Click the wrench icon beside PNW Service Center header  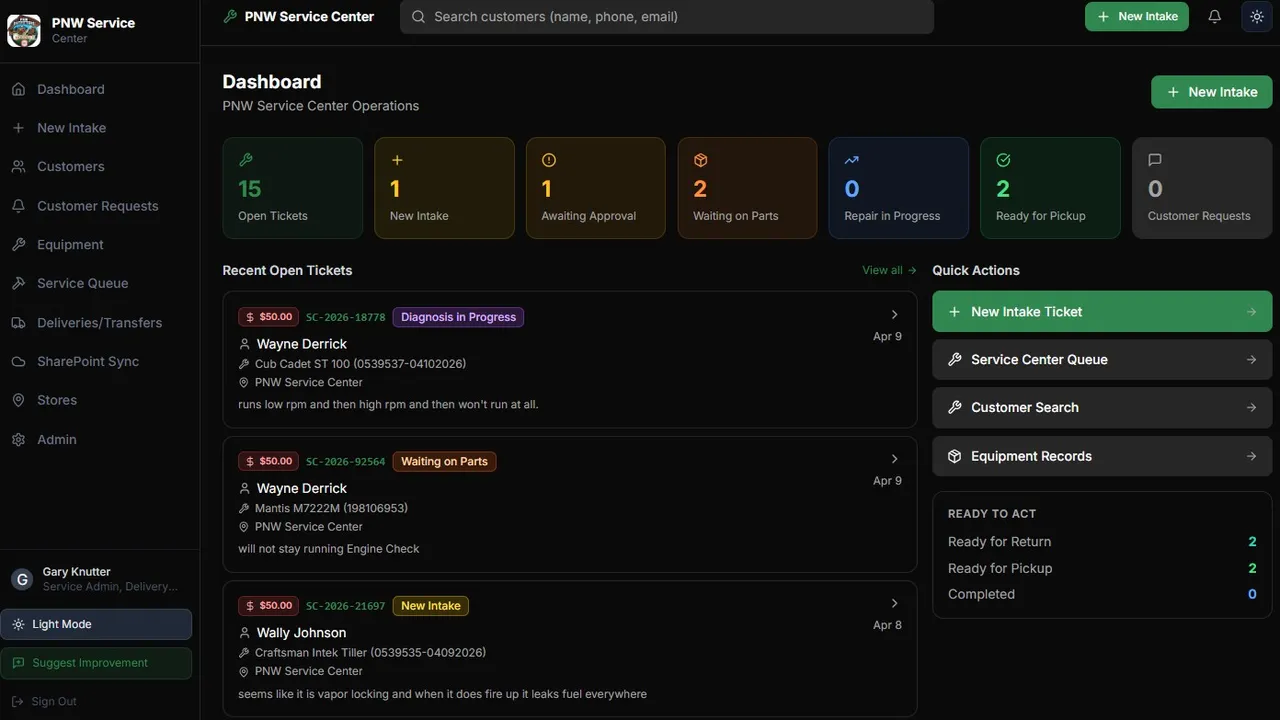(230, 16)
